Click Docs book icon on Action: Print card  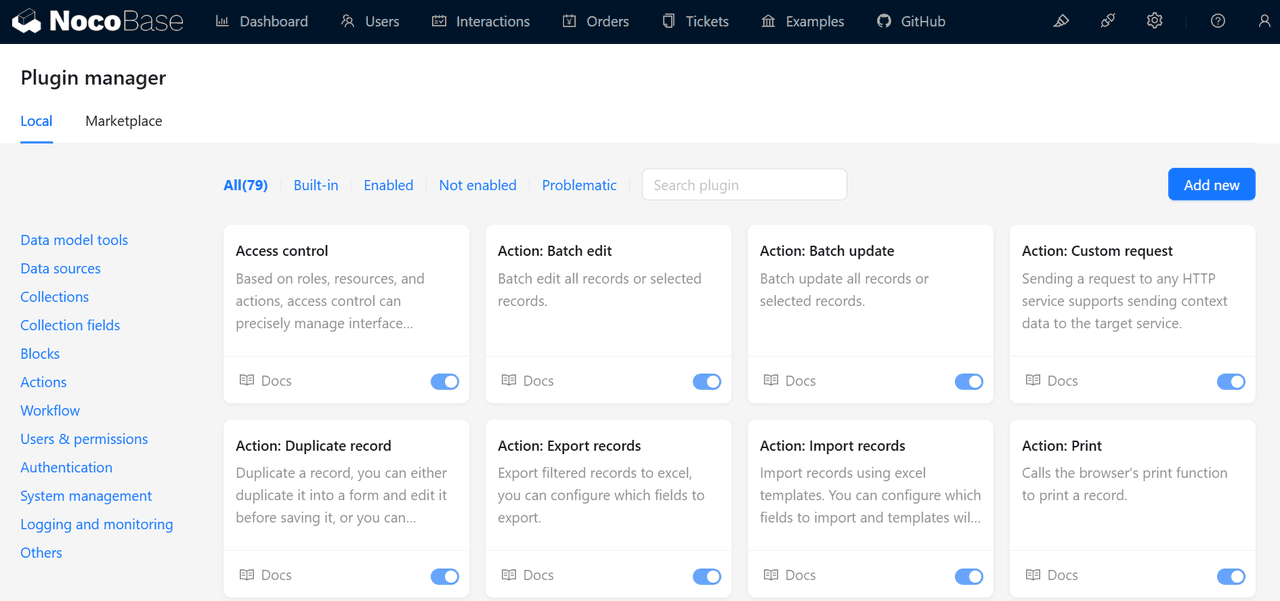[1033, 574]
